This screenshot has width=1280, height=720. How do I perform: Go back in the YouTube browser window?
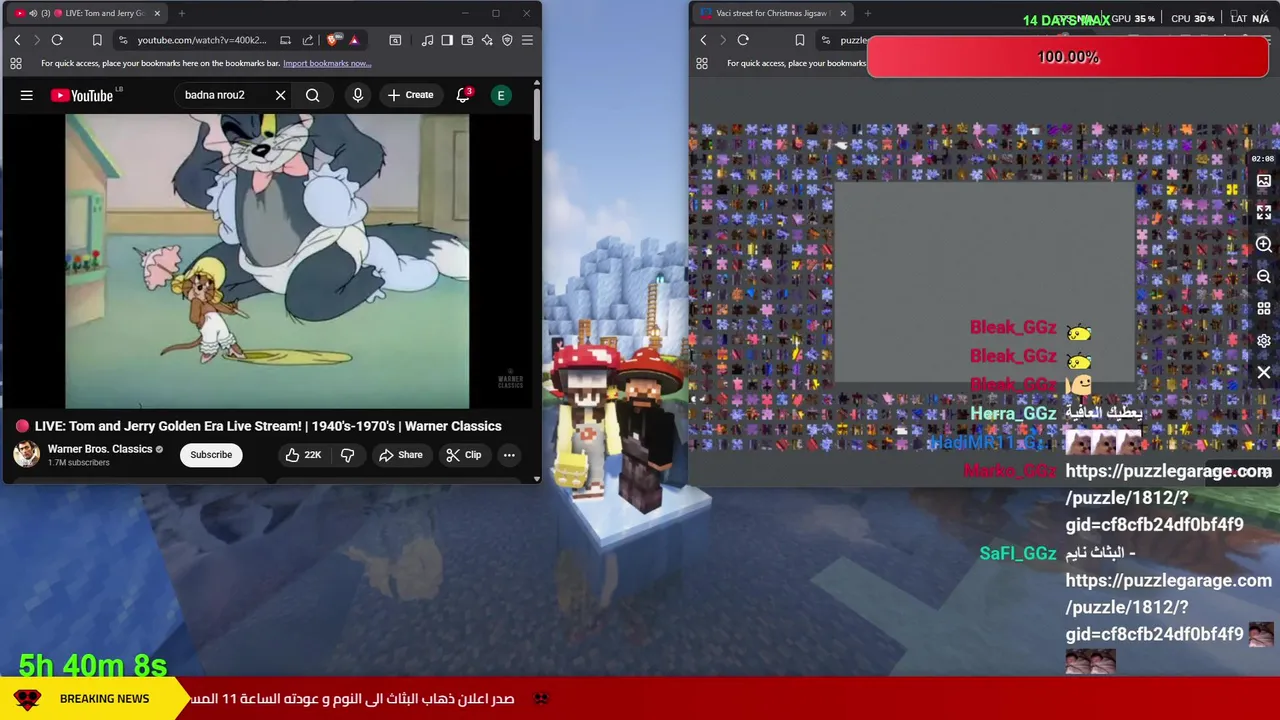[17, 40]
